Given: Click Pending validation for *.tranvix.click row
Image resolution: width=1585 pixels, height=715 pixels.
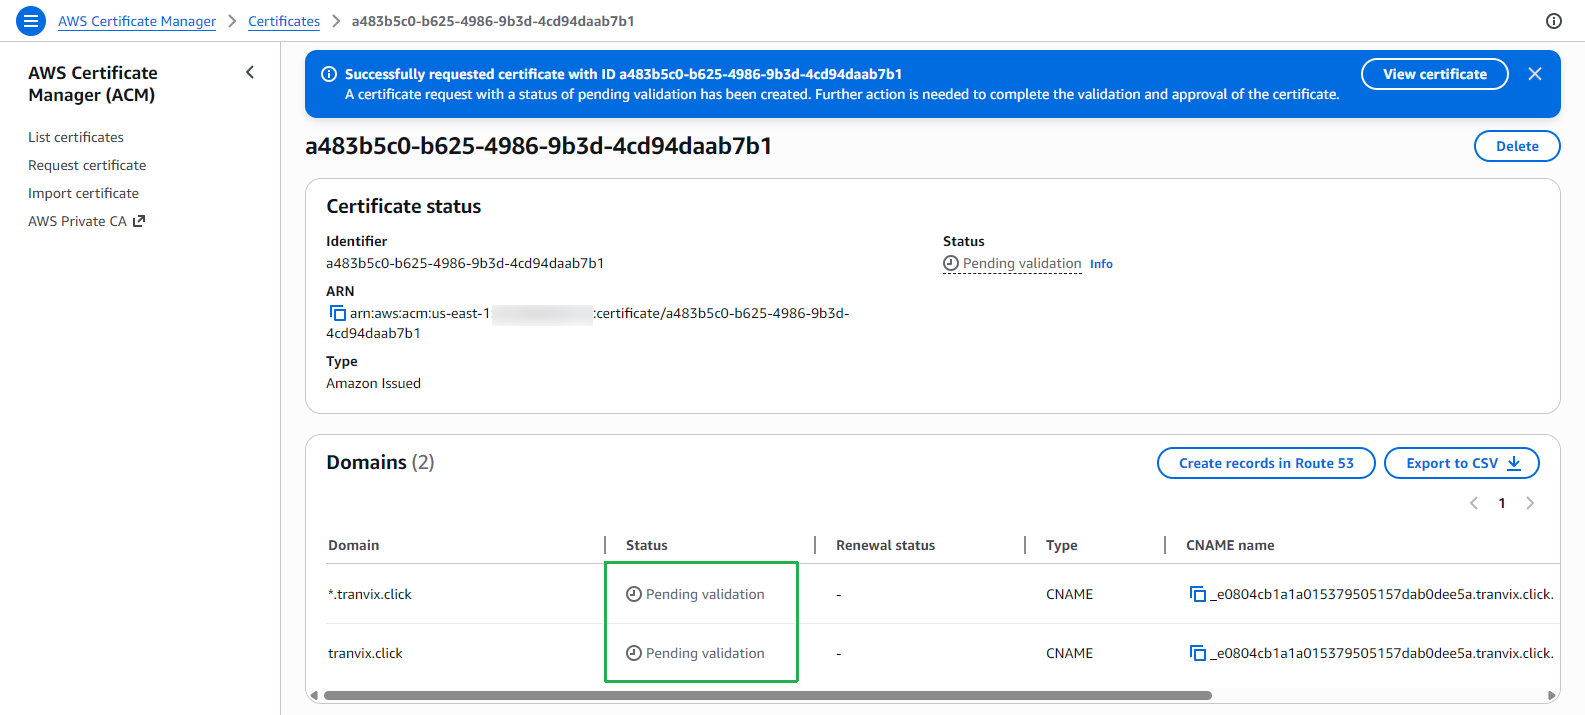Looking at the screenshot, I should point(695,594).
